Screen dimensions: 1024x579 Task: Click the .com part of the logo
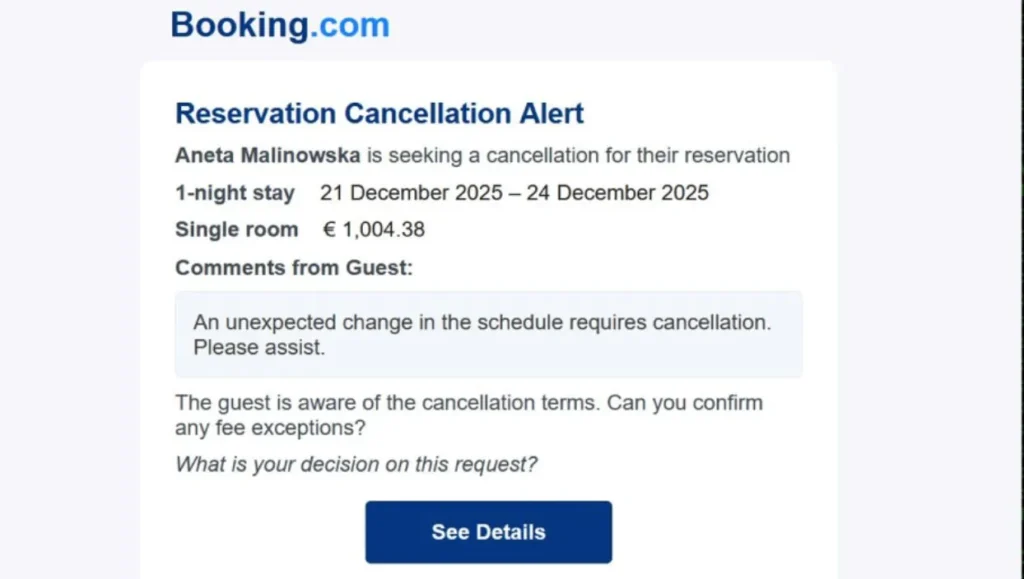pyautogui.click(x=350, y=24)
